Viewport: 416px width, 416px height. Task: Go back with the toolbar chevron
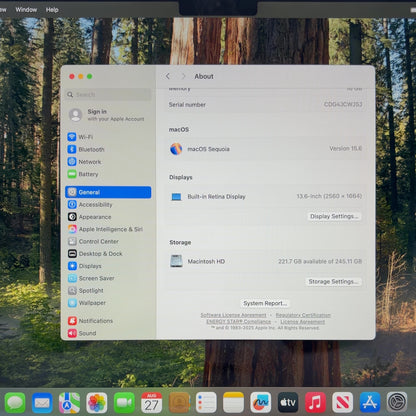pyautogui.click(x=168, y=76)
